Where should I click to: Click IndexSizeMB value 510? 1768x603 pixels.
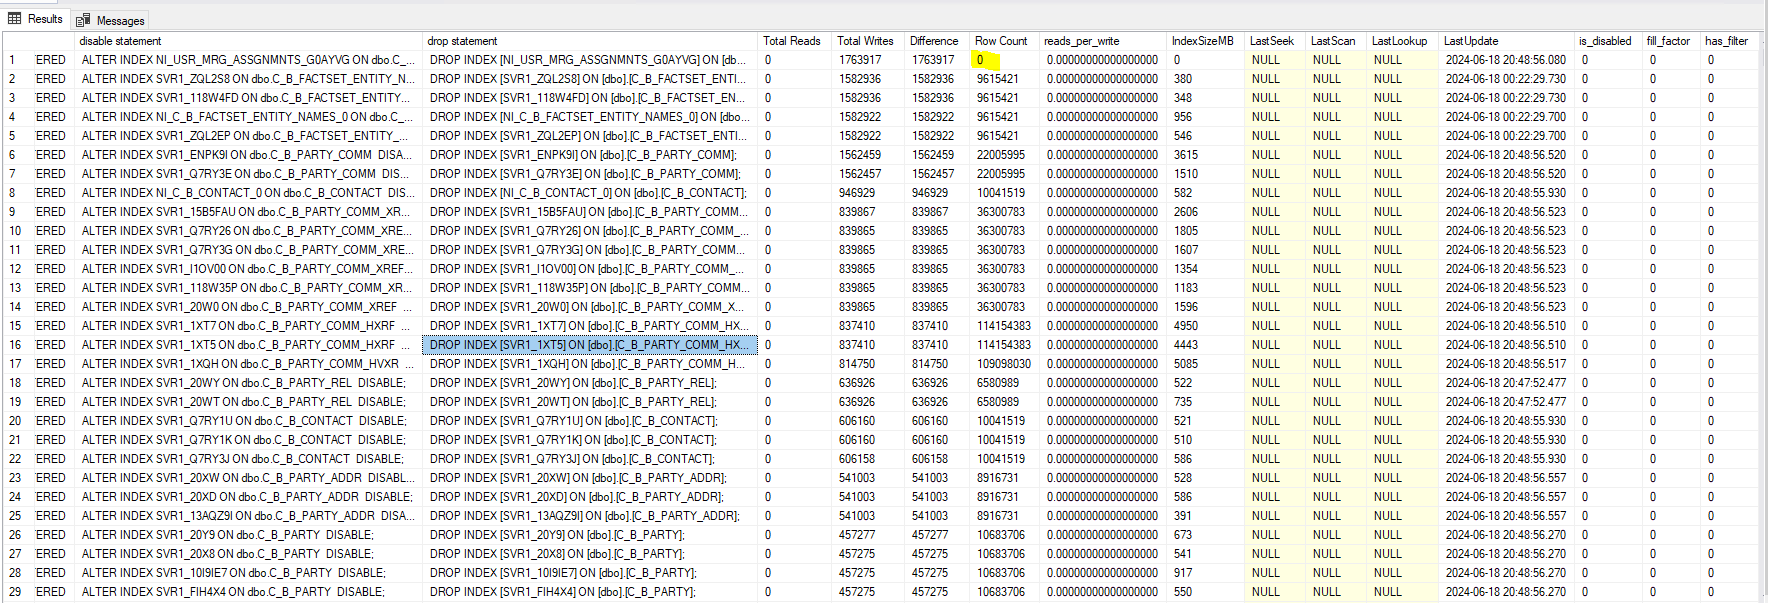(1207, 440)
